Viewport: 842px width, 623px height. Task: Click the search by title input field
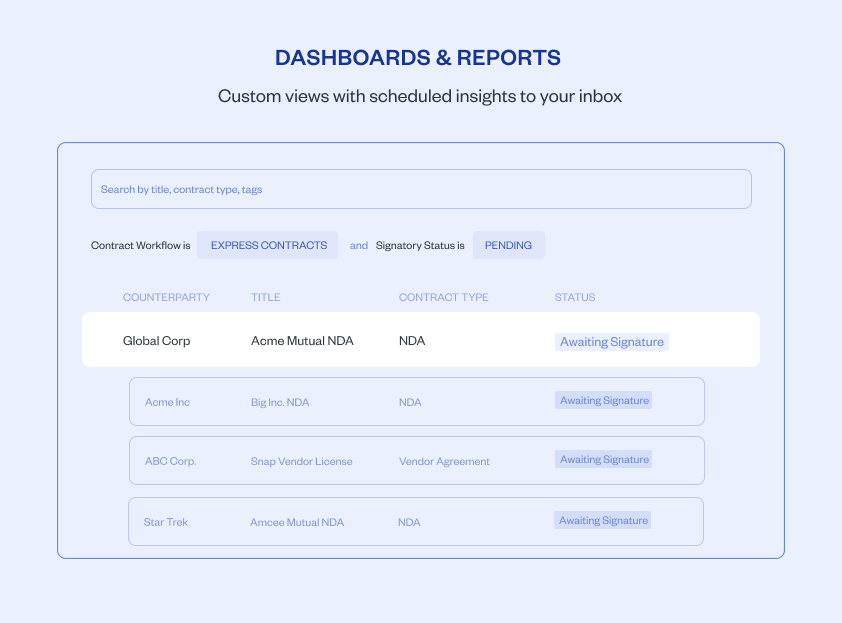point(421,189)
